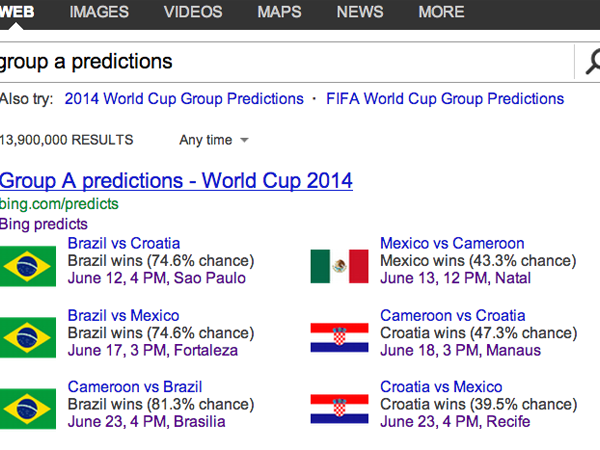Open the Brazil vs Croatia match link
This screenshot has height=450, width=600.
click(124, 243)
